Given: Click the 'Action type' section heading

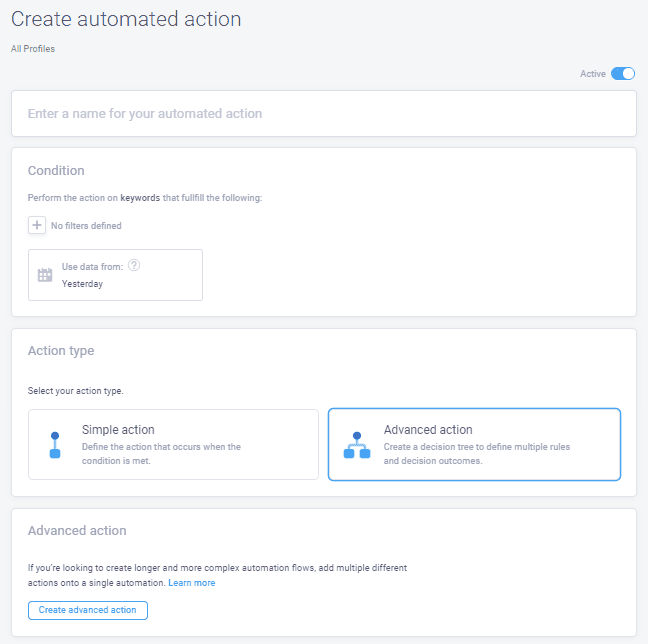Looking at the screenshot, I should [61, 351].
